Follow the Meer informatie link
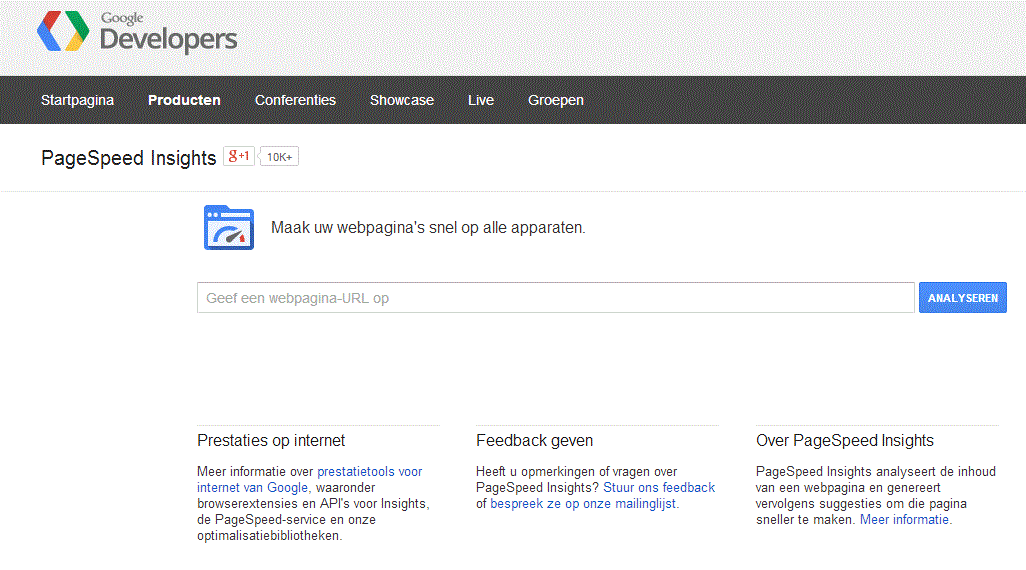 pos(904,520)
